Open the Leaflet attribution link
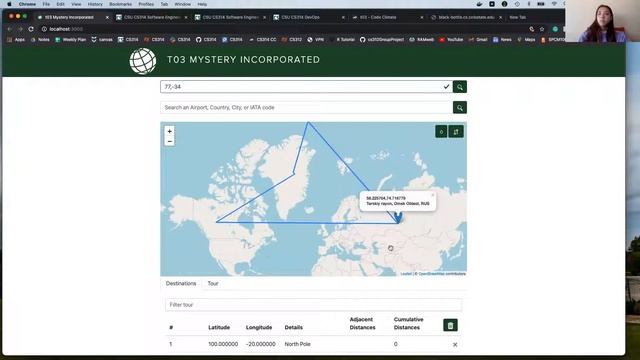The height and width of the screenshot is (360, 640). coord(406,274)
